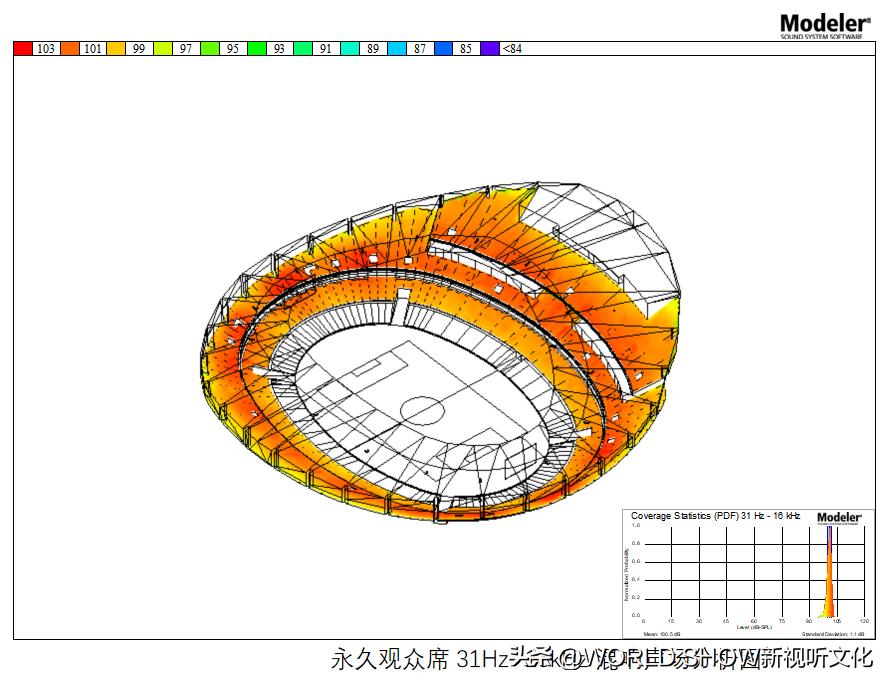Click the Modeler Sound System Software logo
This screenshot has width=893, height=688.
[x=825, y=26]
